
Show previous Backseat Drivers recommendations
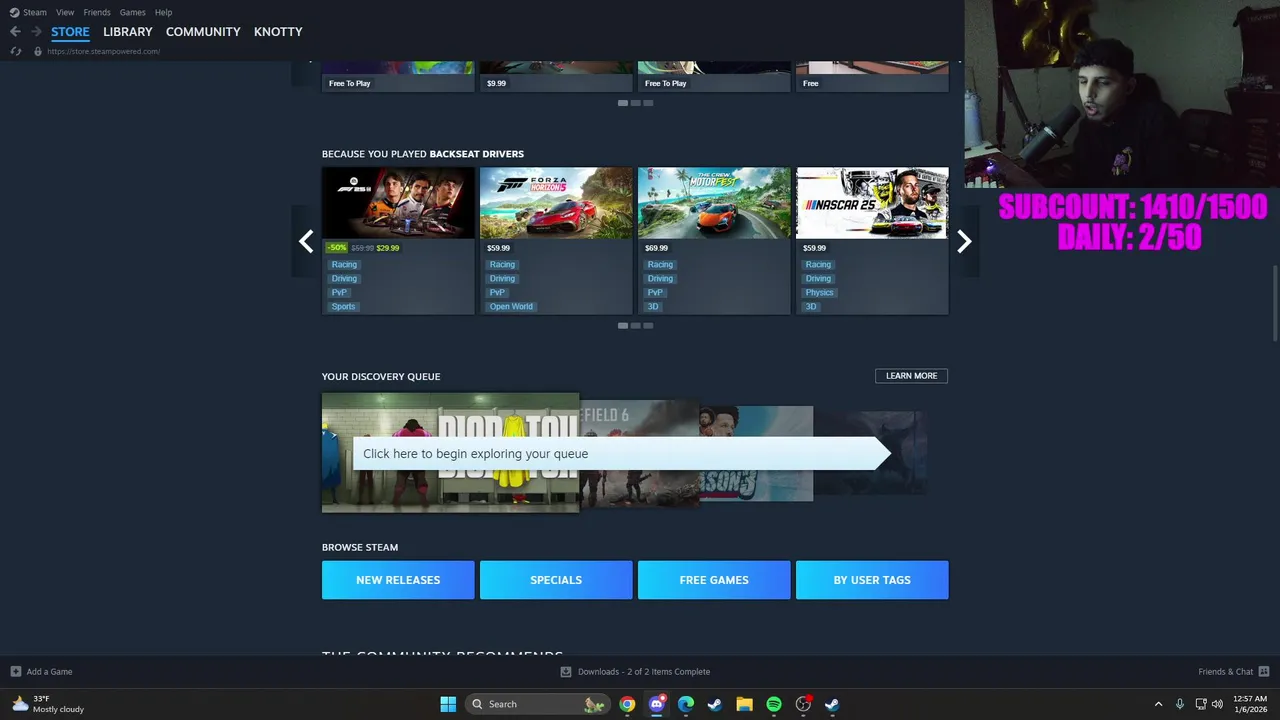tap(306, 241)
